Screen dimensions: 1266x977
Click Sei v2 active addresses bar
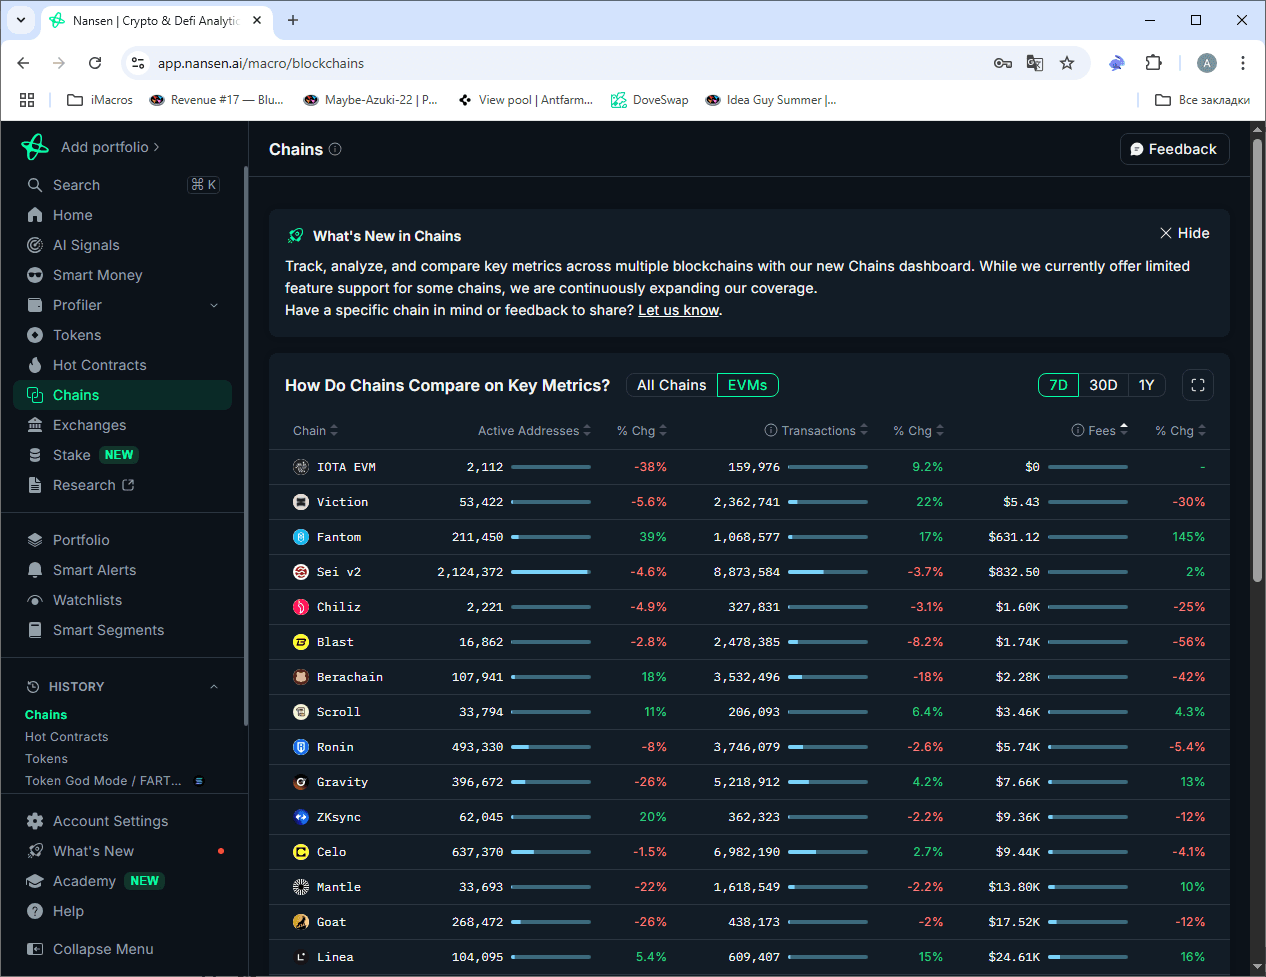point(551,572)
